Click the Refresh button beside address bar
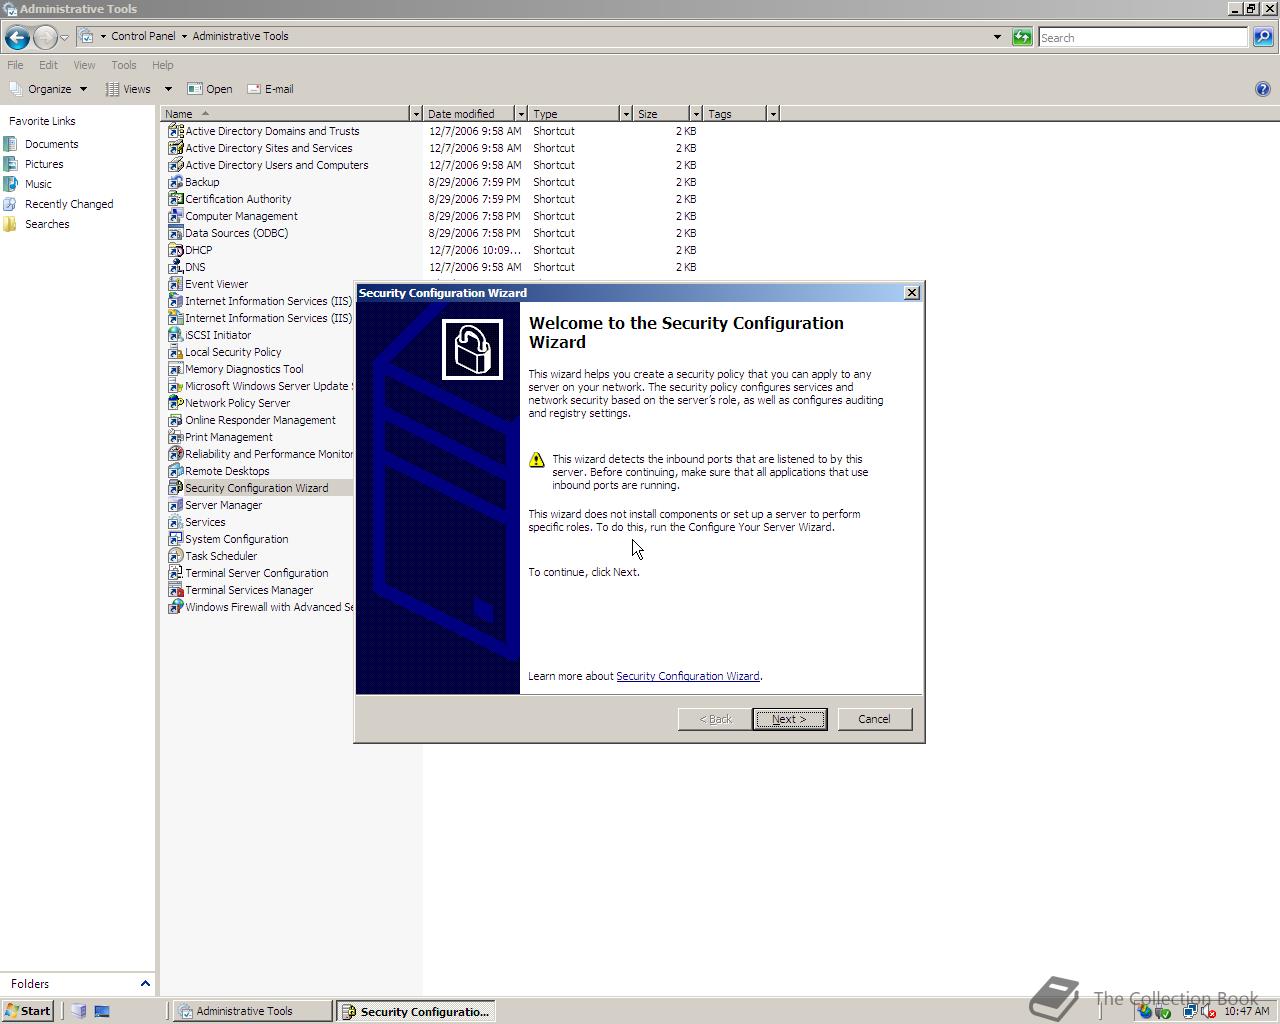 coord(1022,37)
